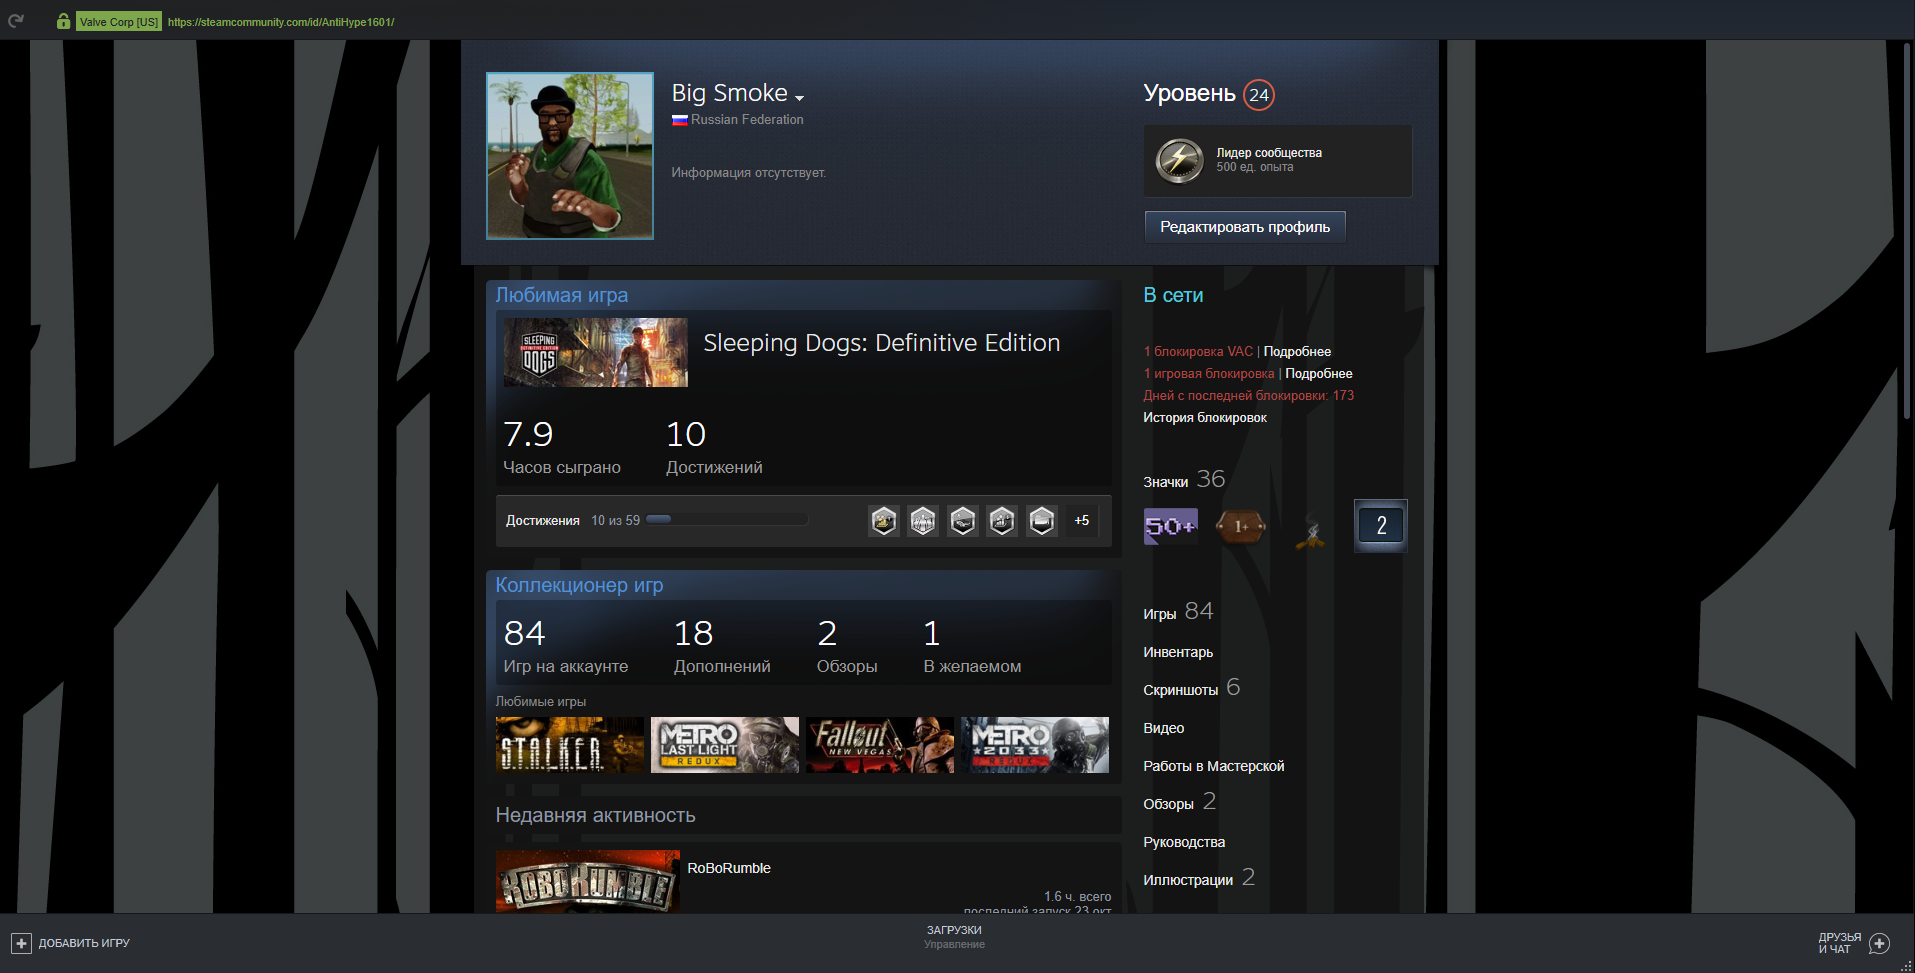Click the fifth Sleeping Dogs achievement icon
1915x973 pixels.
click(x=1042, y=521)
